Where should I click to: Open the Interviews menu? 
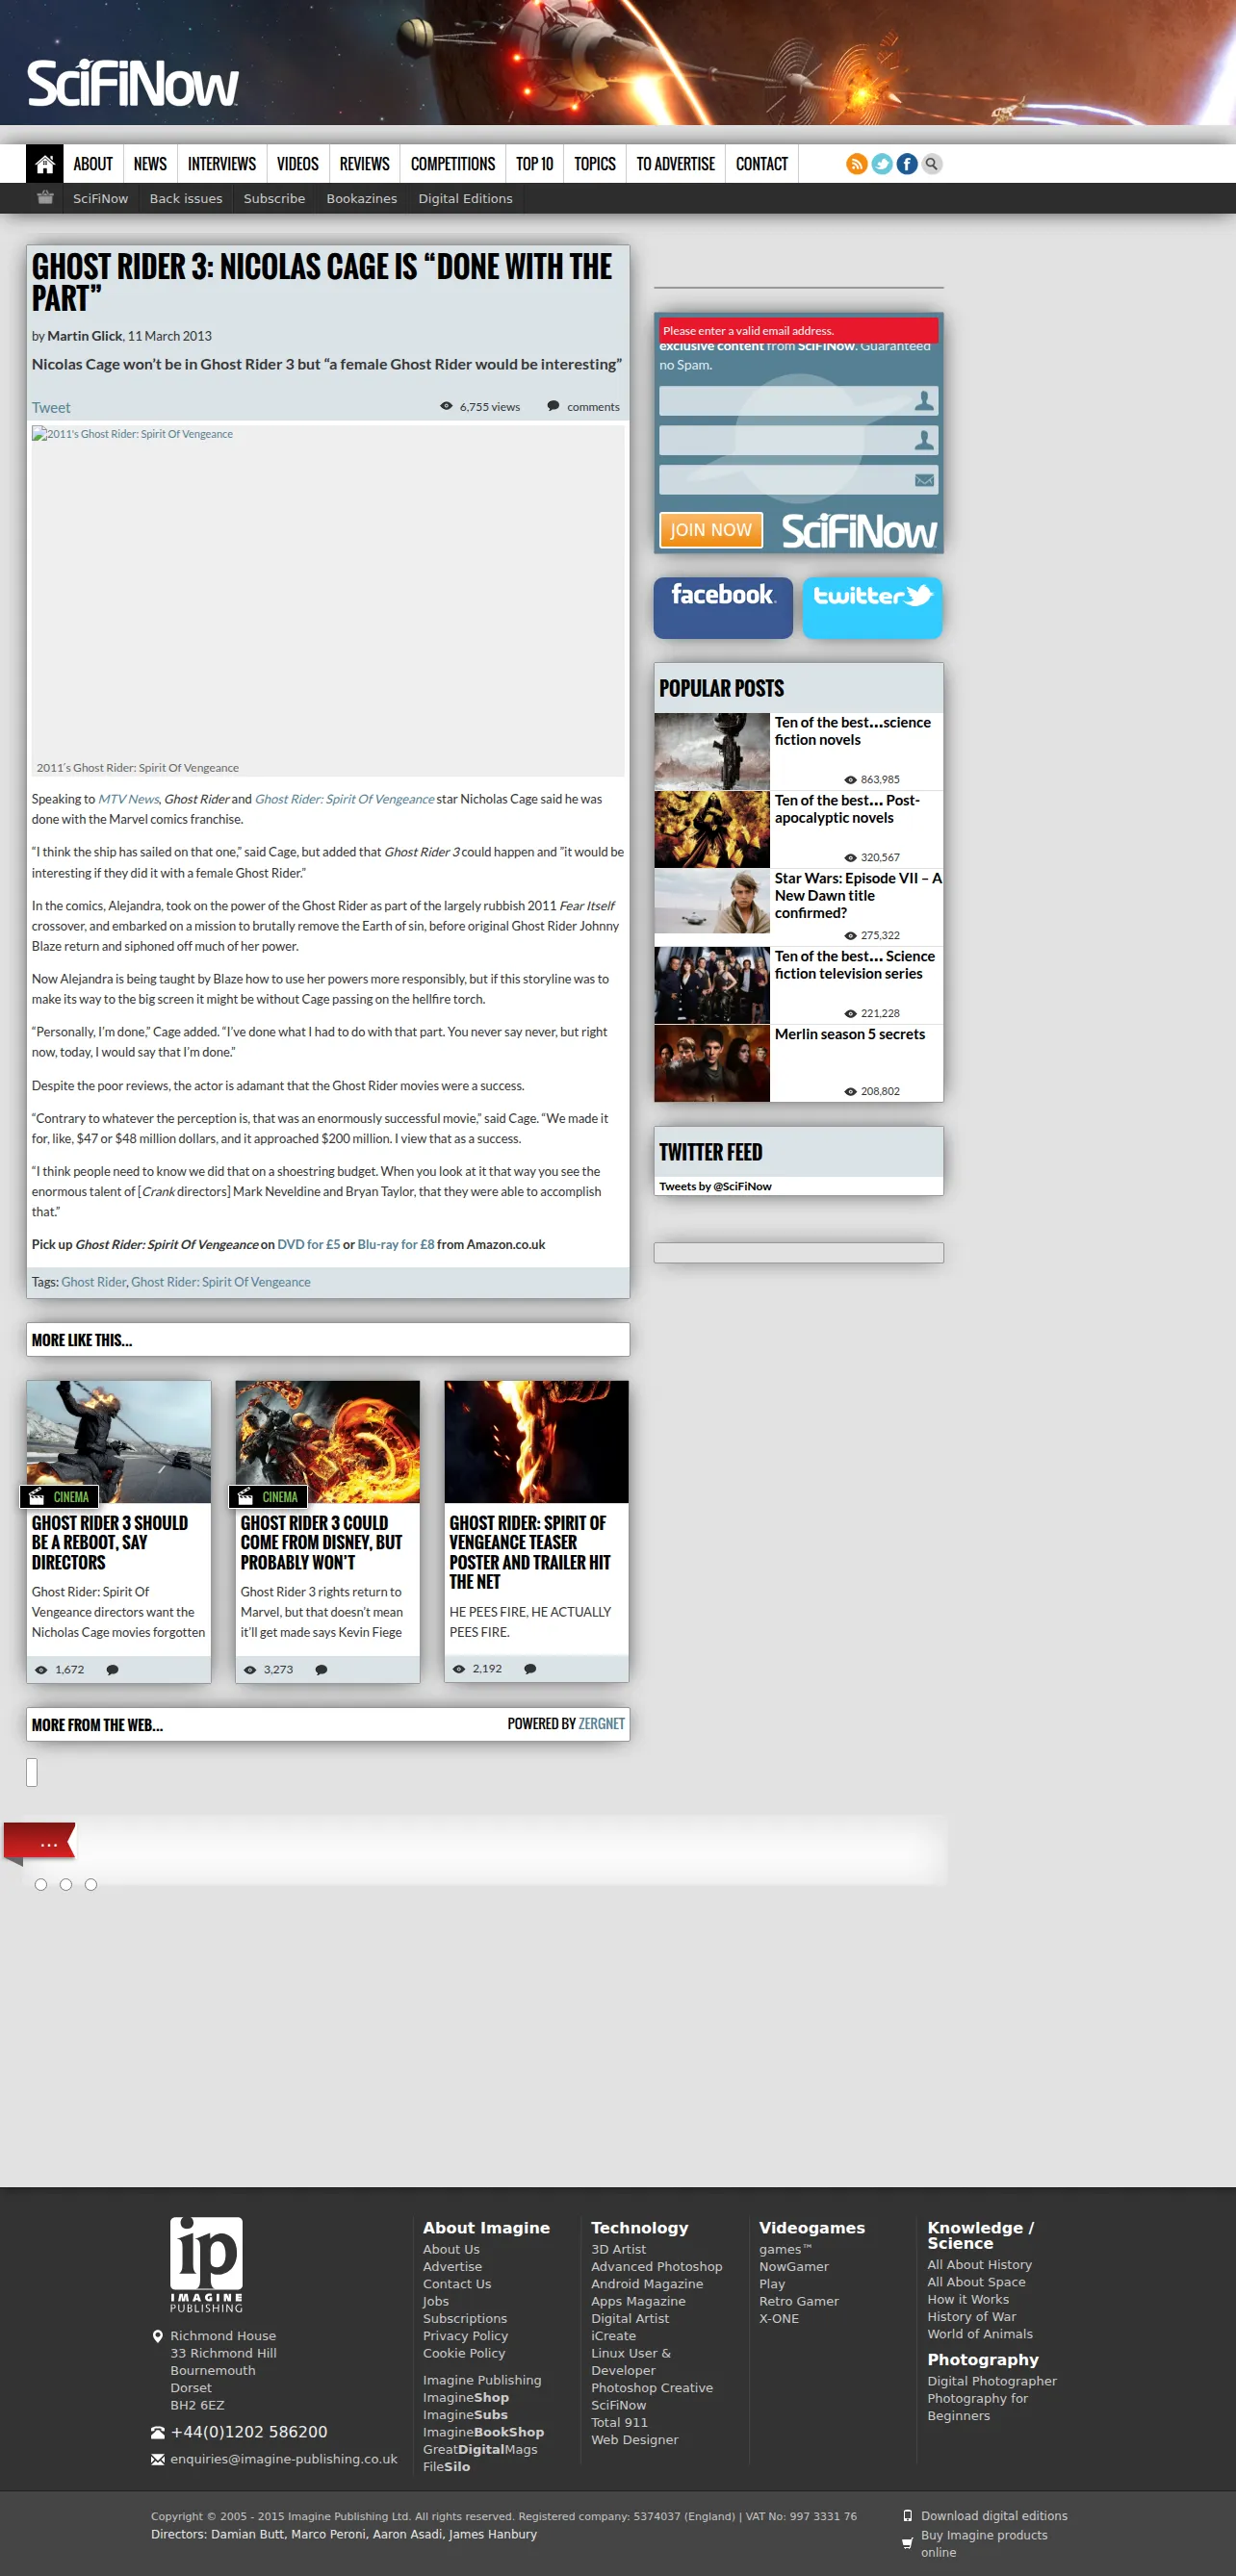[222, 164]
